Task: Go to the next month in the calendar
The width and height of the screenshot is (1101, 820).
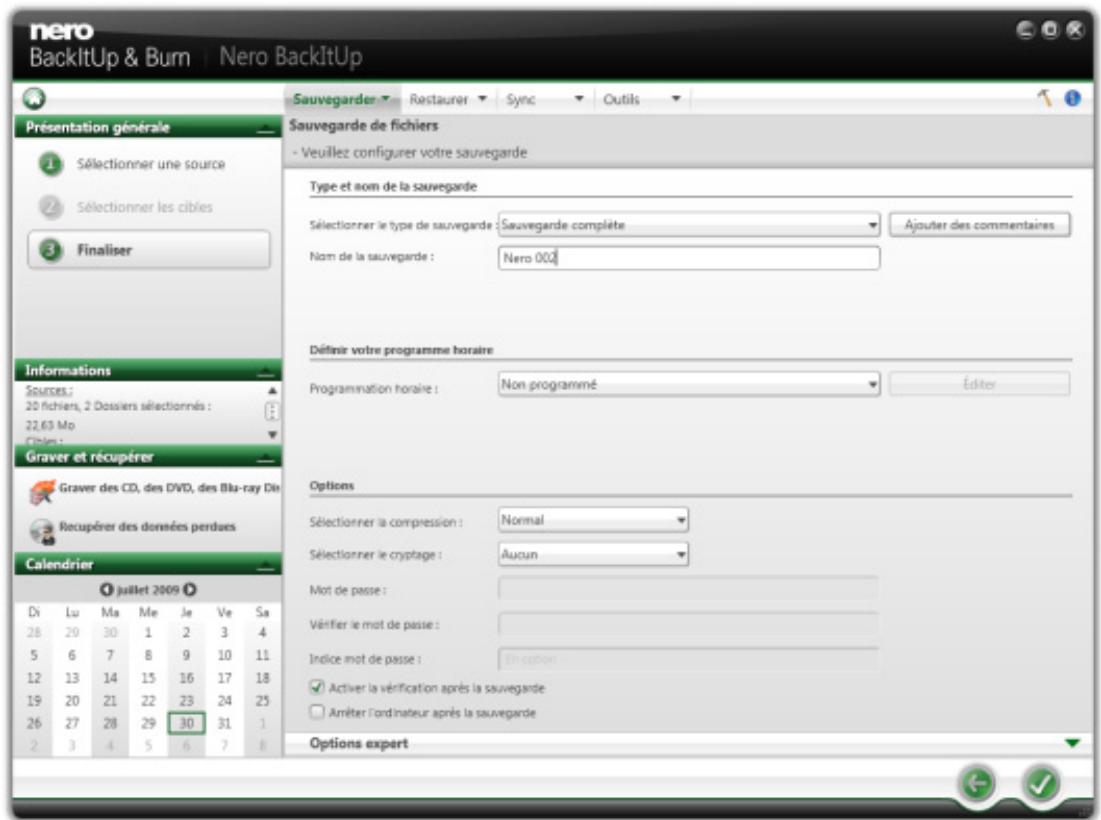Action: point(190,590)
